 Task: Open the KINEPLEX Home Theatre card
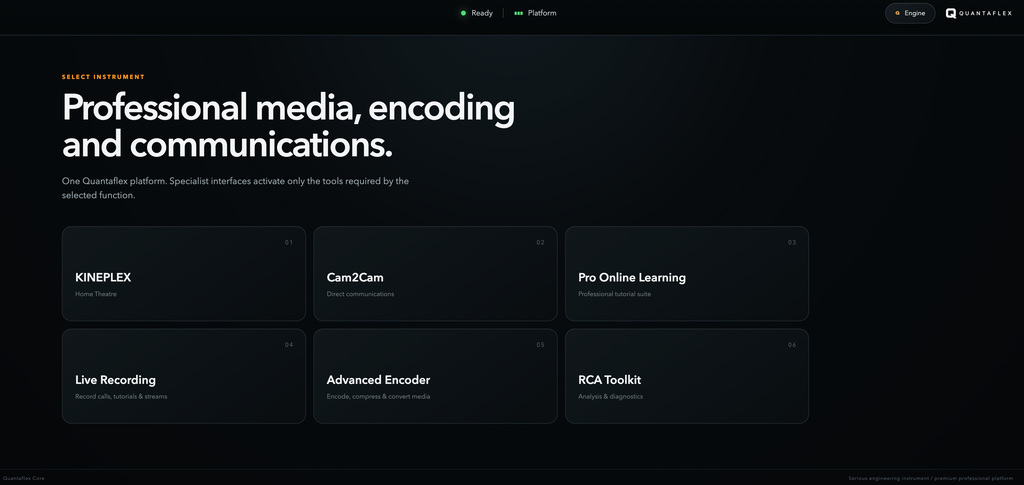click(x=184, y=274)
